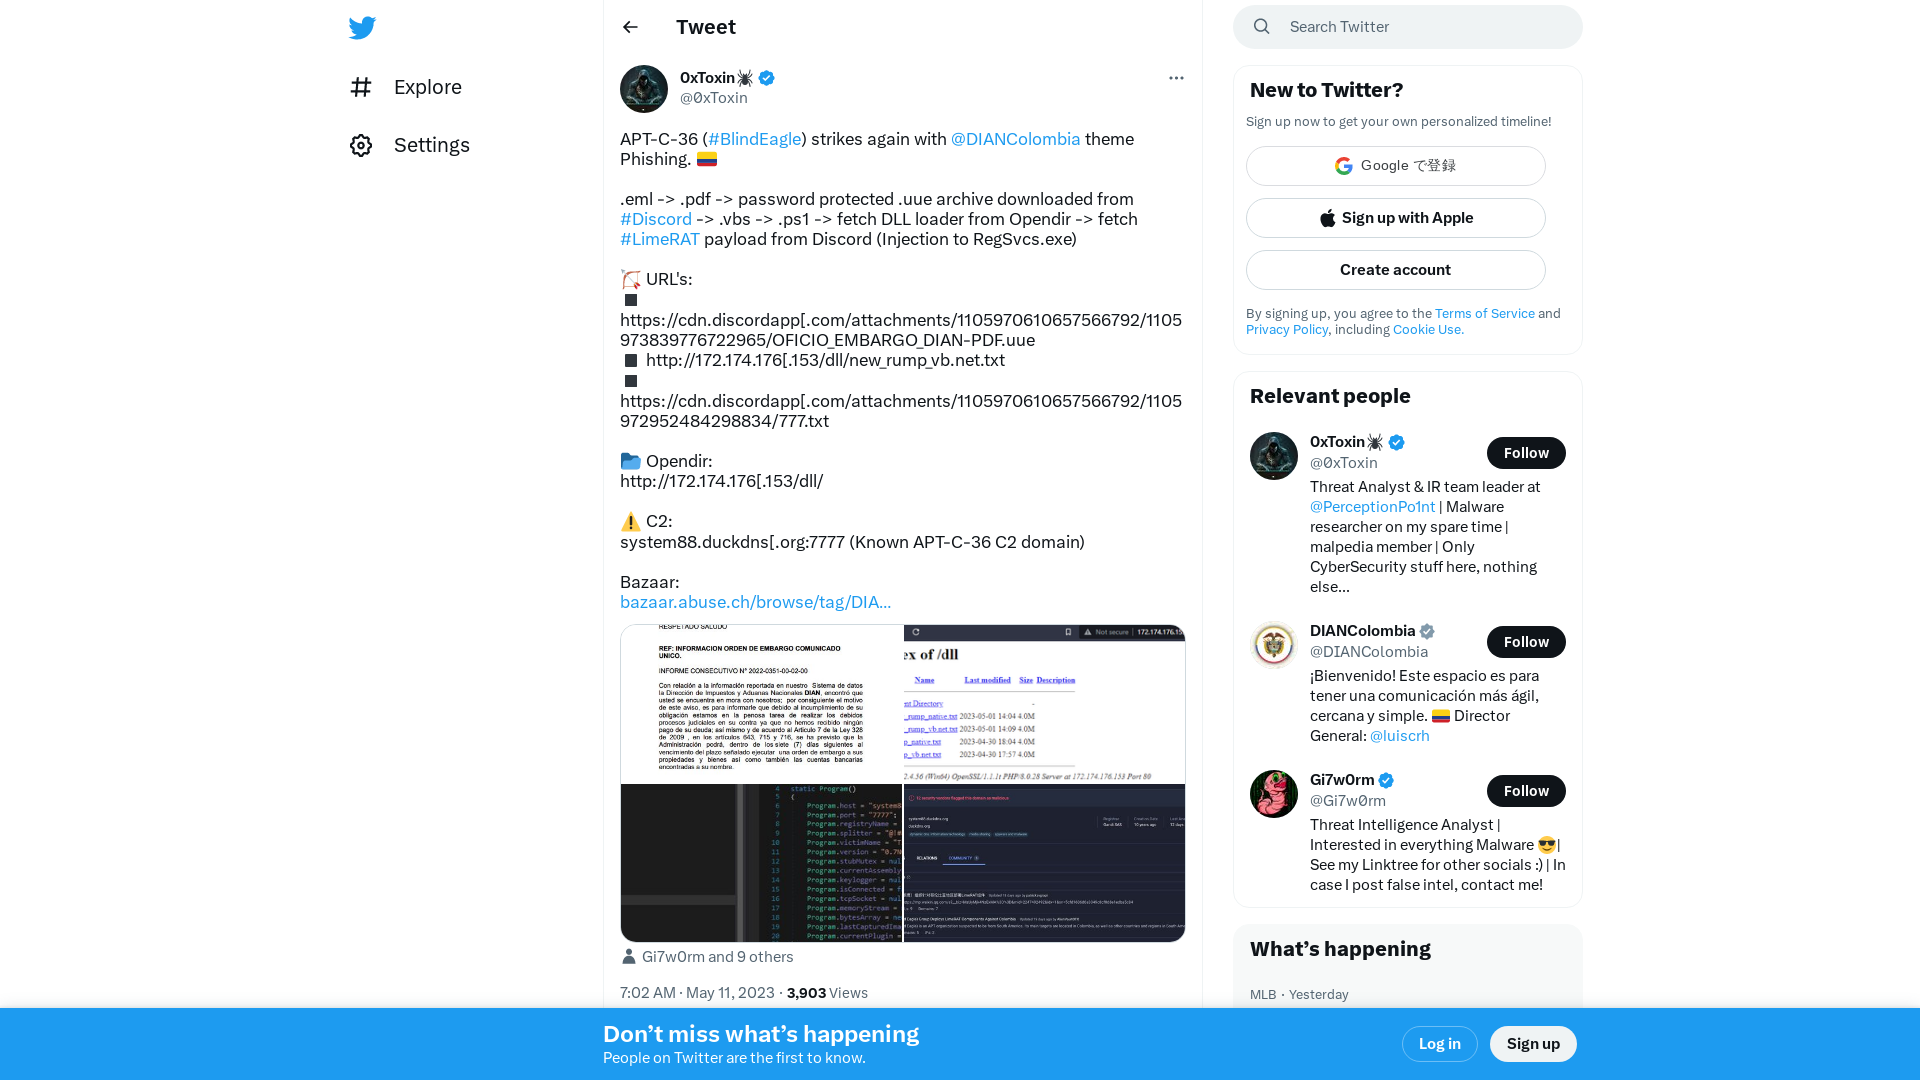Click the #BlindEagle hashtag link
The width and height of the screenshot is (1920, 1080).
(754, 138)
